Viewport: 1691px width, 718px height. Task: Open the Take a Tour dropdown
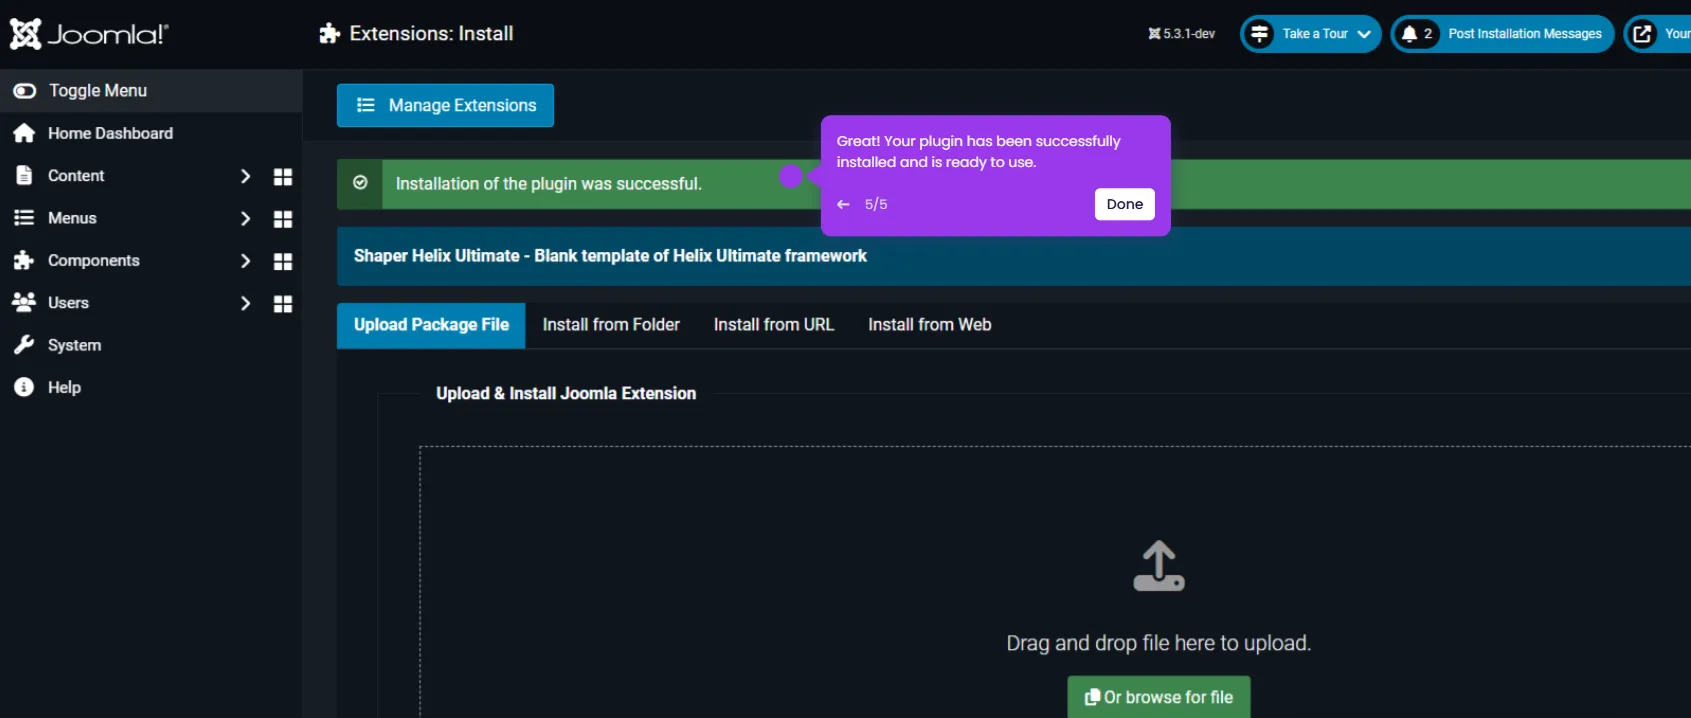click(x=1311, y=34)
